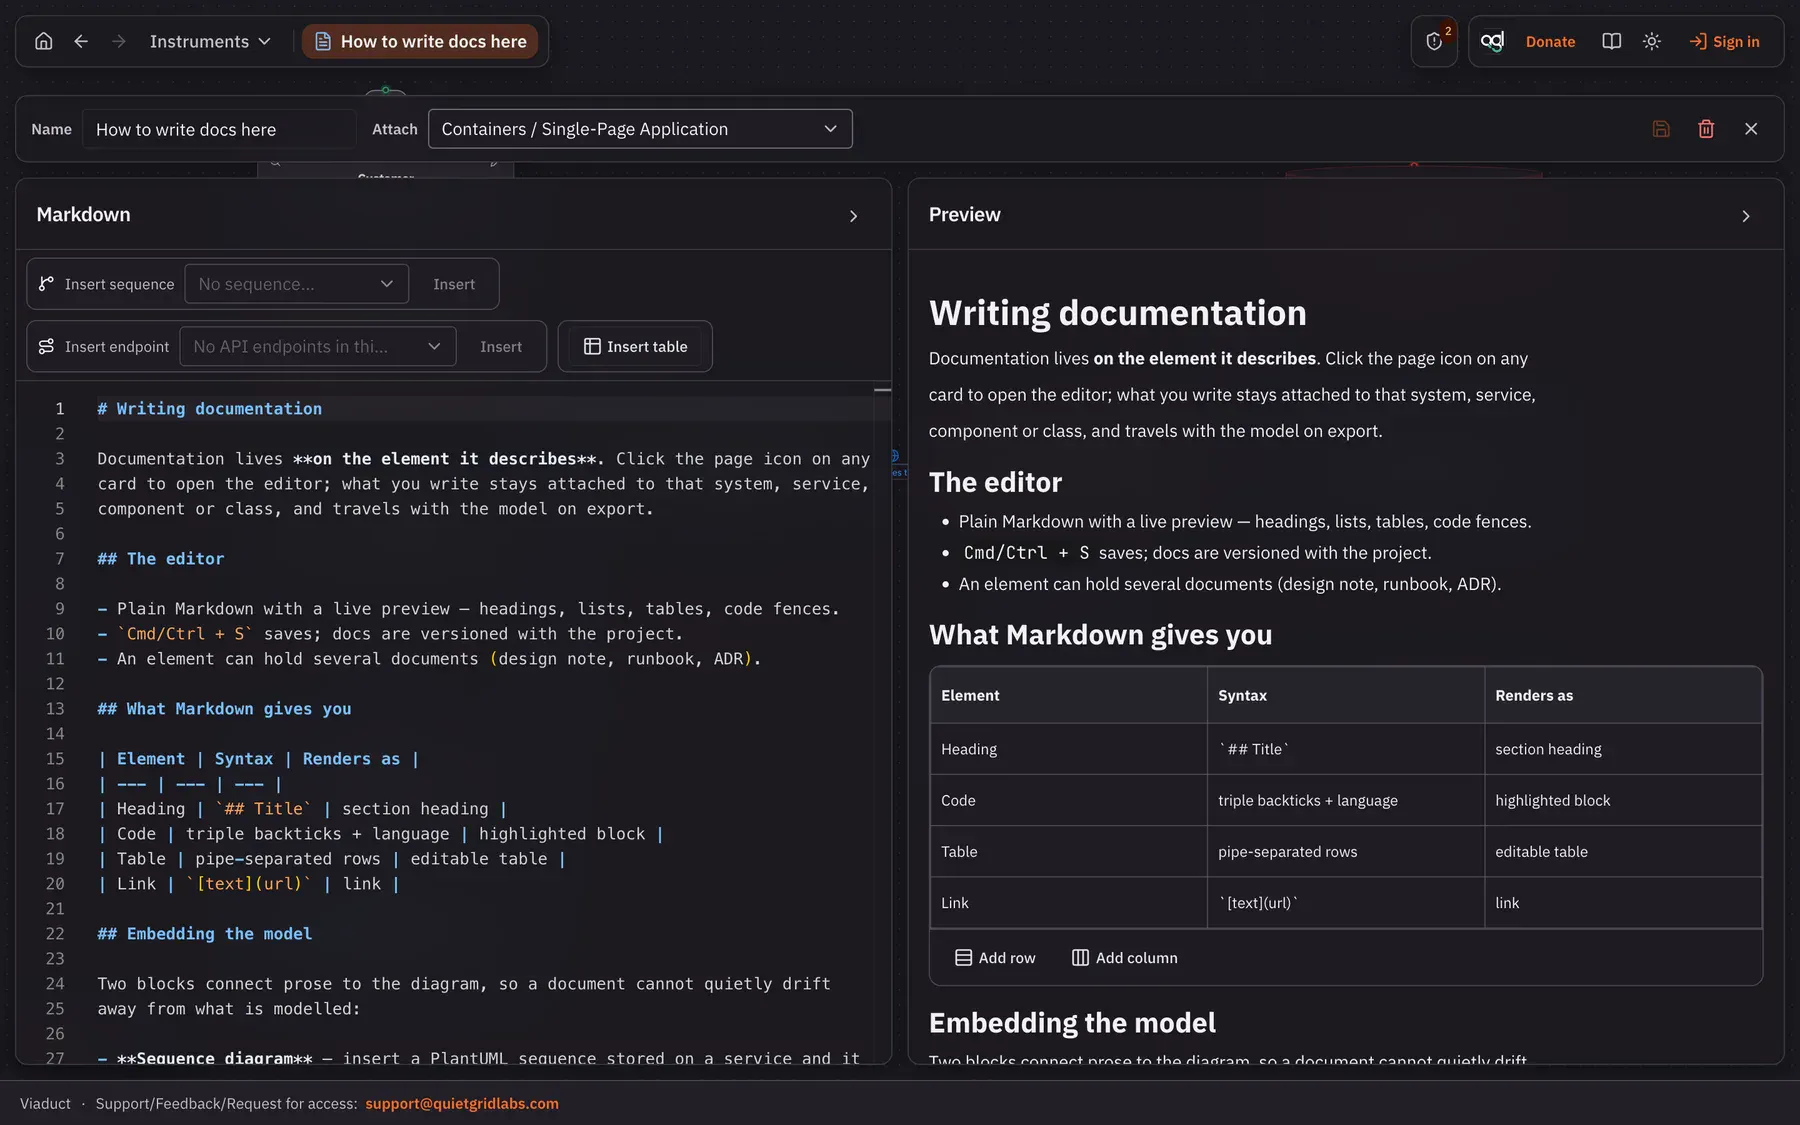The height and width of the screenshot is (1125, 1800).
Task: Open the Attach dropdown Containers / Single-Page Application
Action: [x=640, y=129]
